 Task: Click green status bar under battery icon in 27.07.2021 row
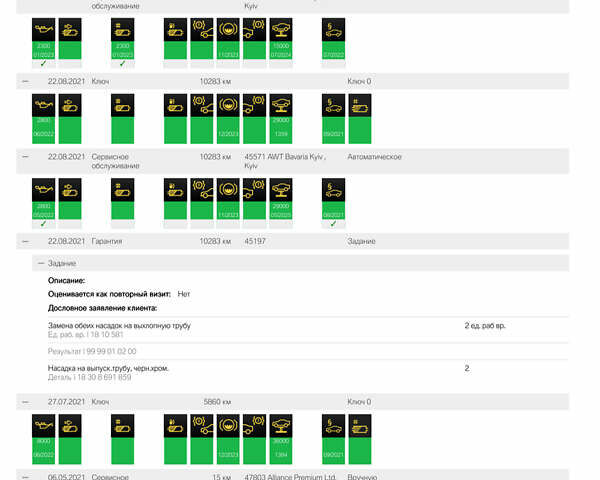[359, 446]
